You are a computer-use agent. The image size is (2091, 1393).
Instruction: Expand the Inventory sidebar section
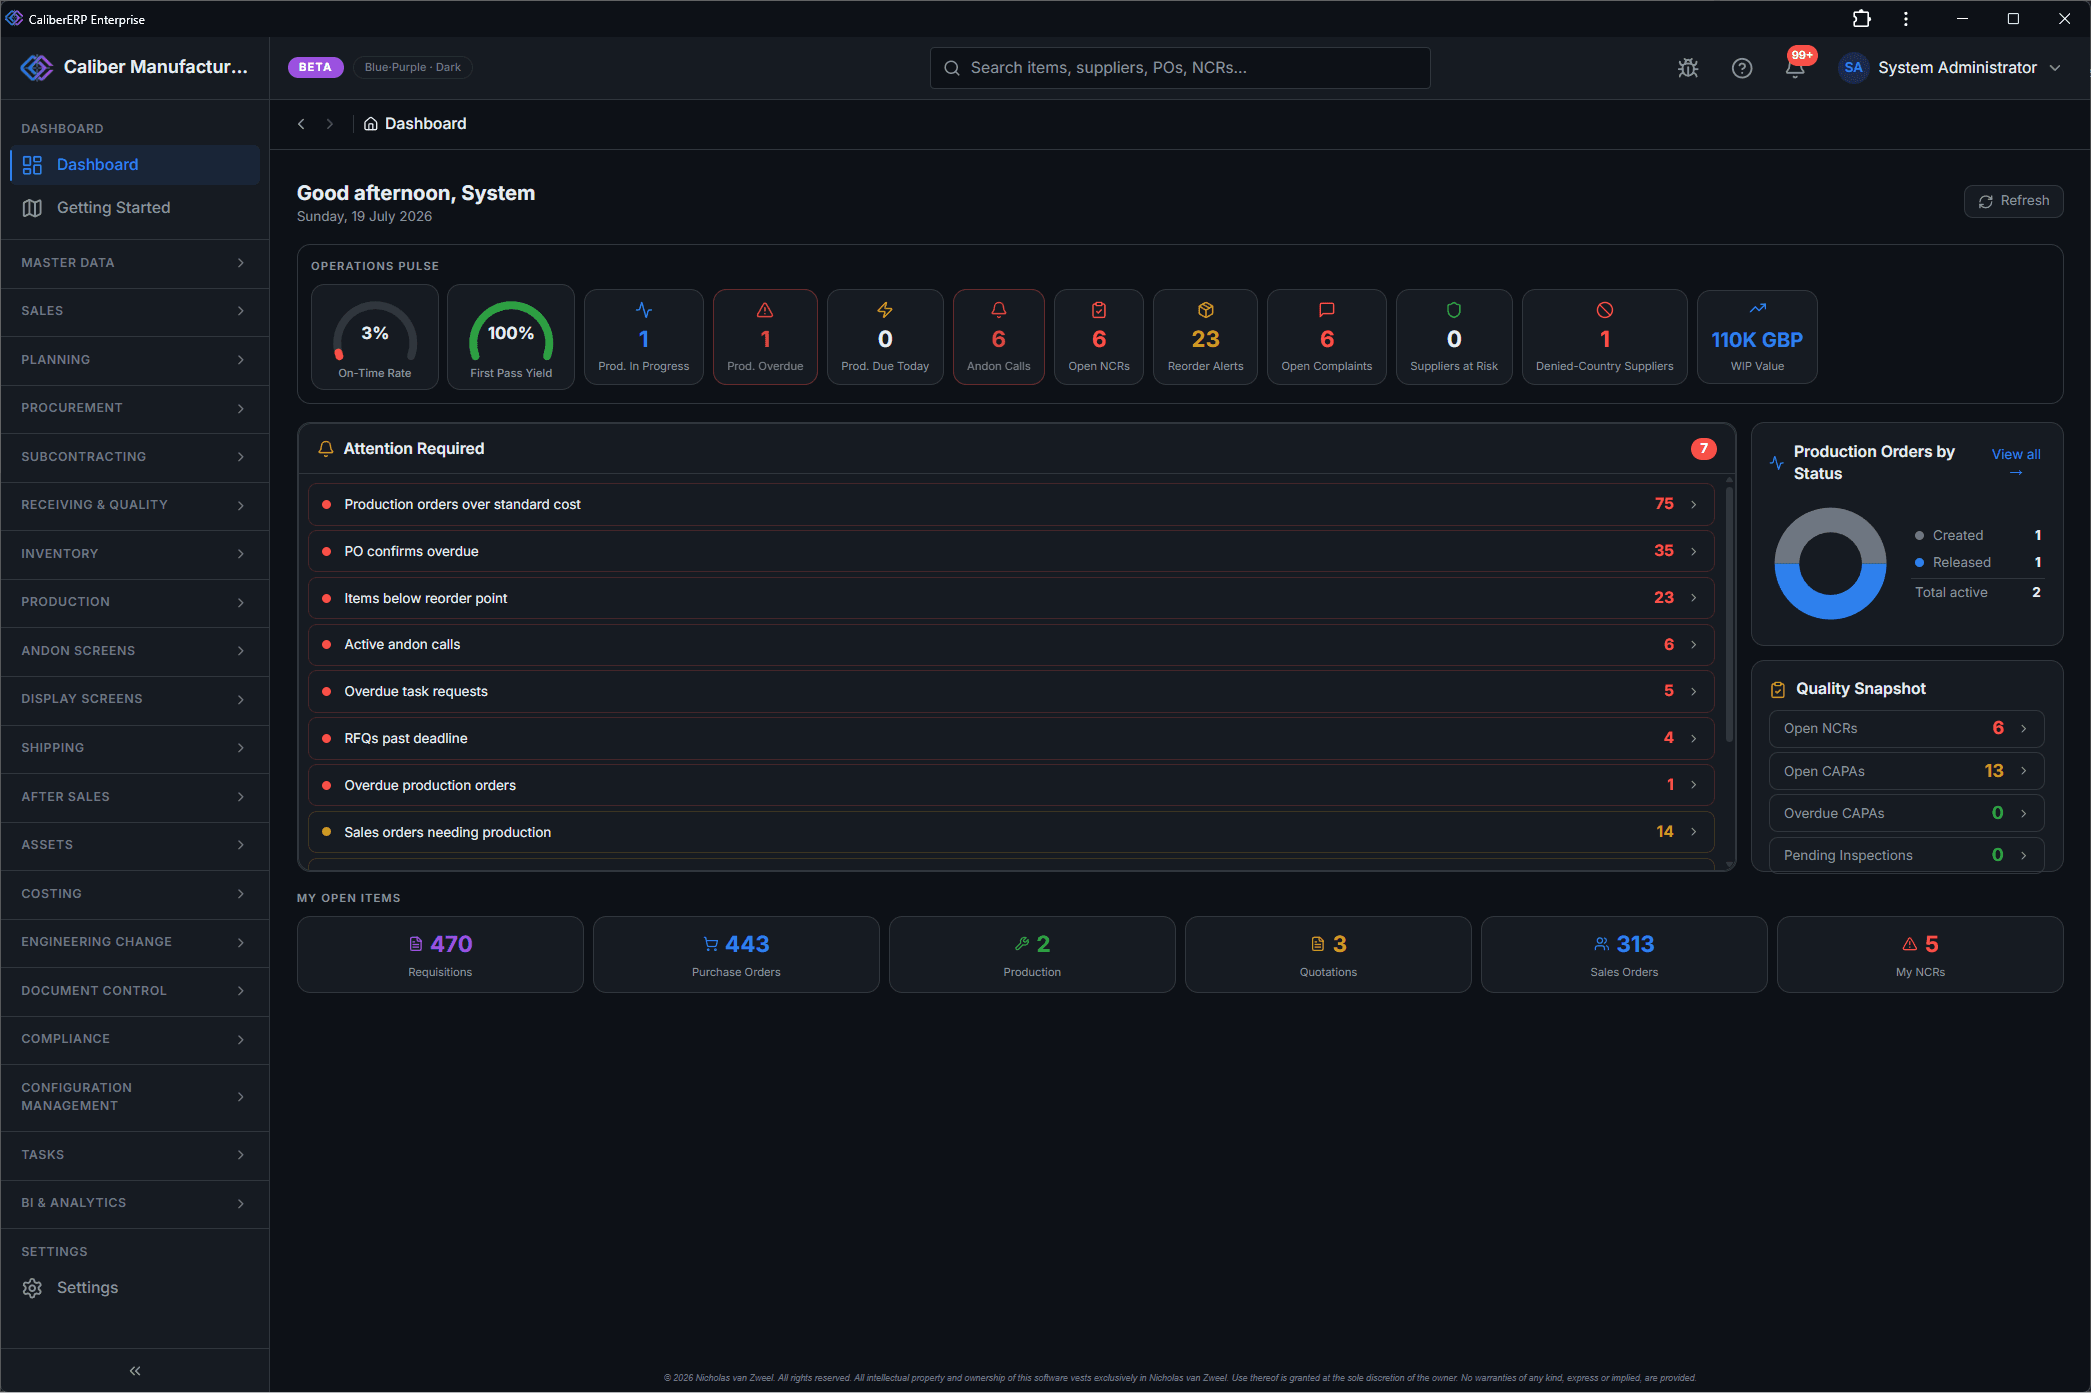(135, 554)
